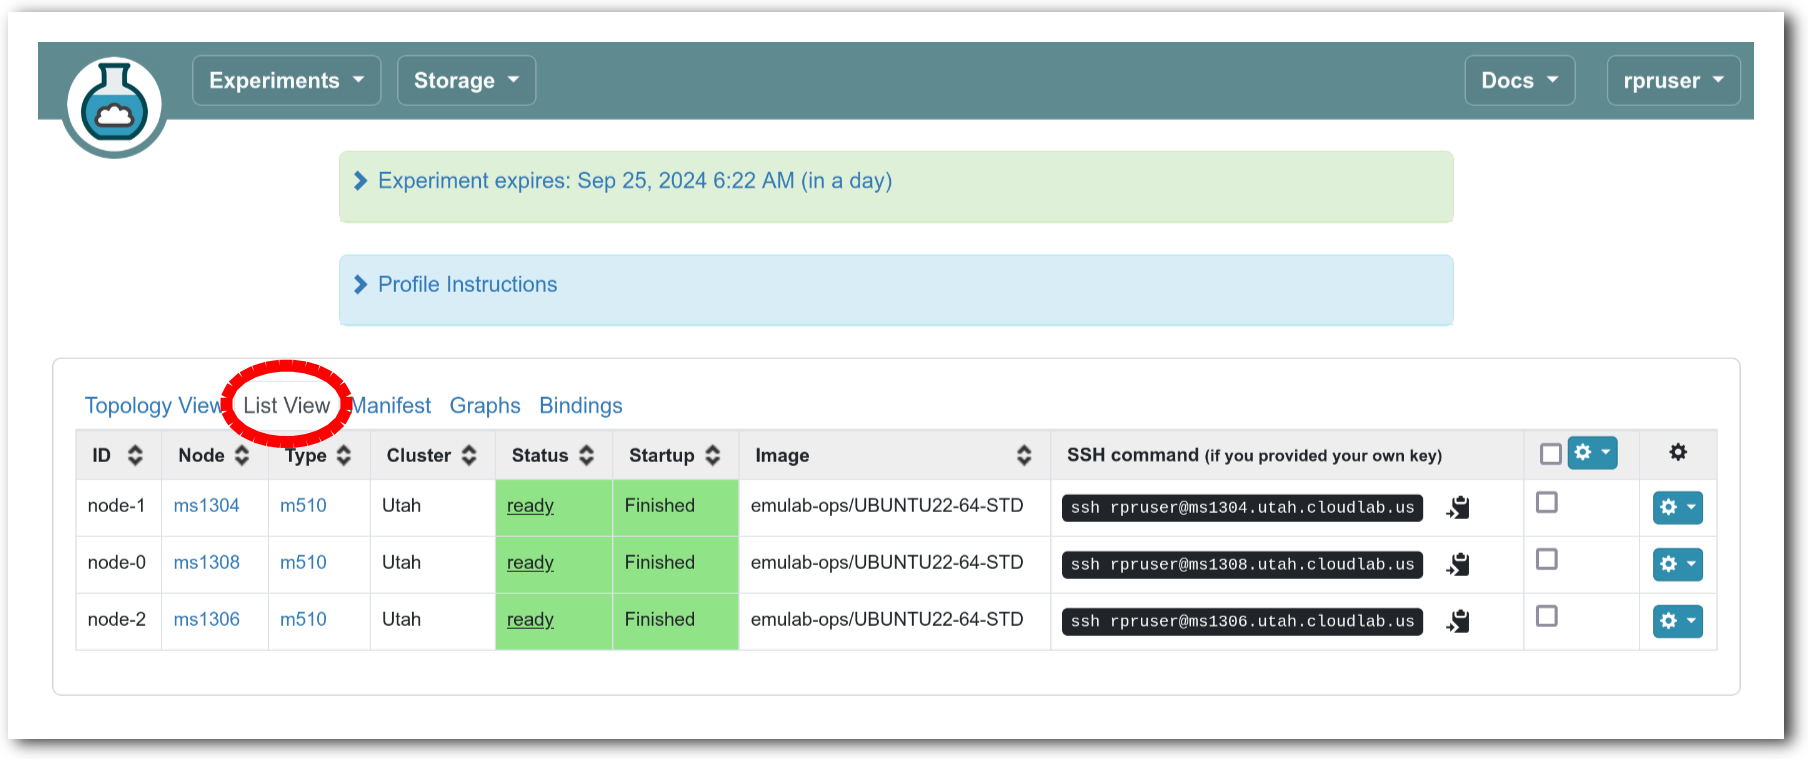Viewport: 1808px width, 759px height.
Task: Click emulab-ops/UBUNTU22-64-STD image for node-2
Action: (887, 620)
